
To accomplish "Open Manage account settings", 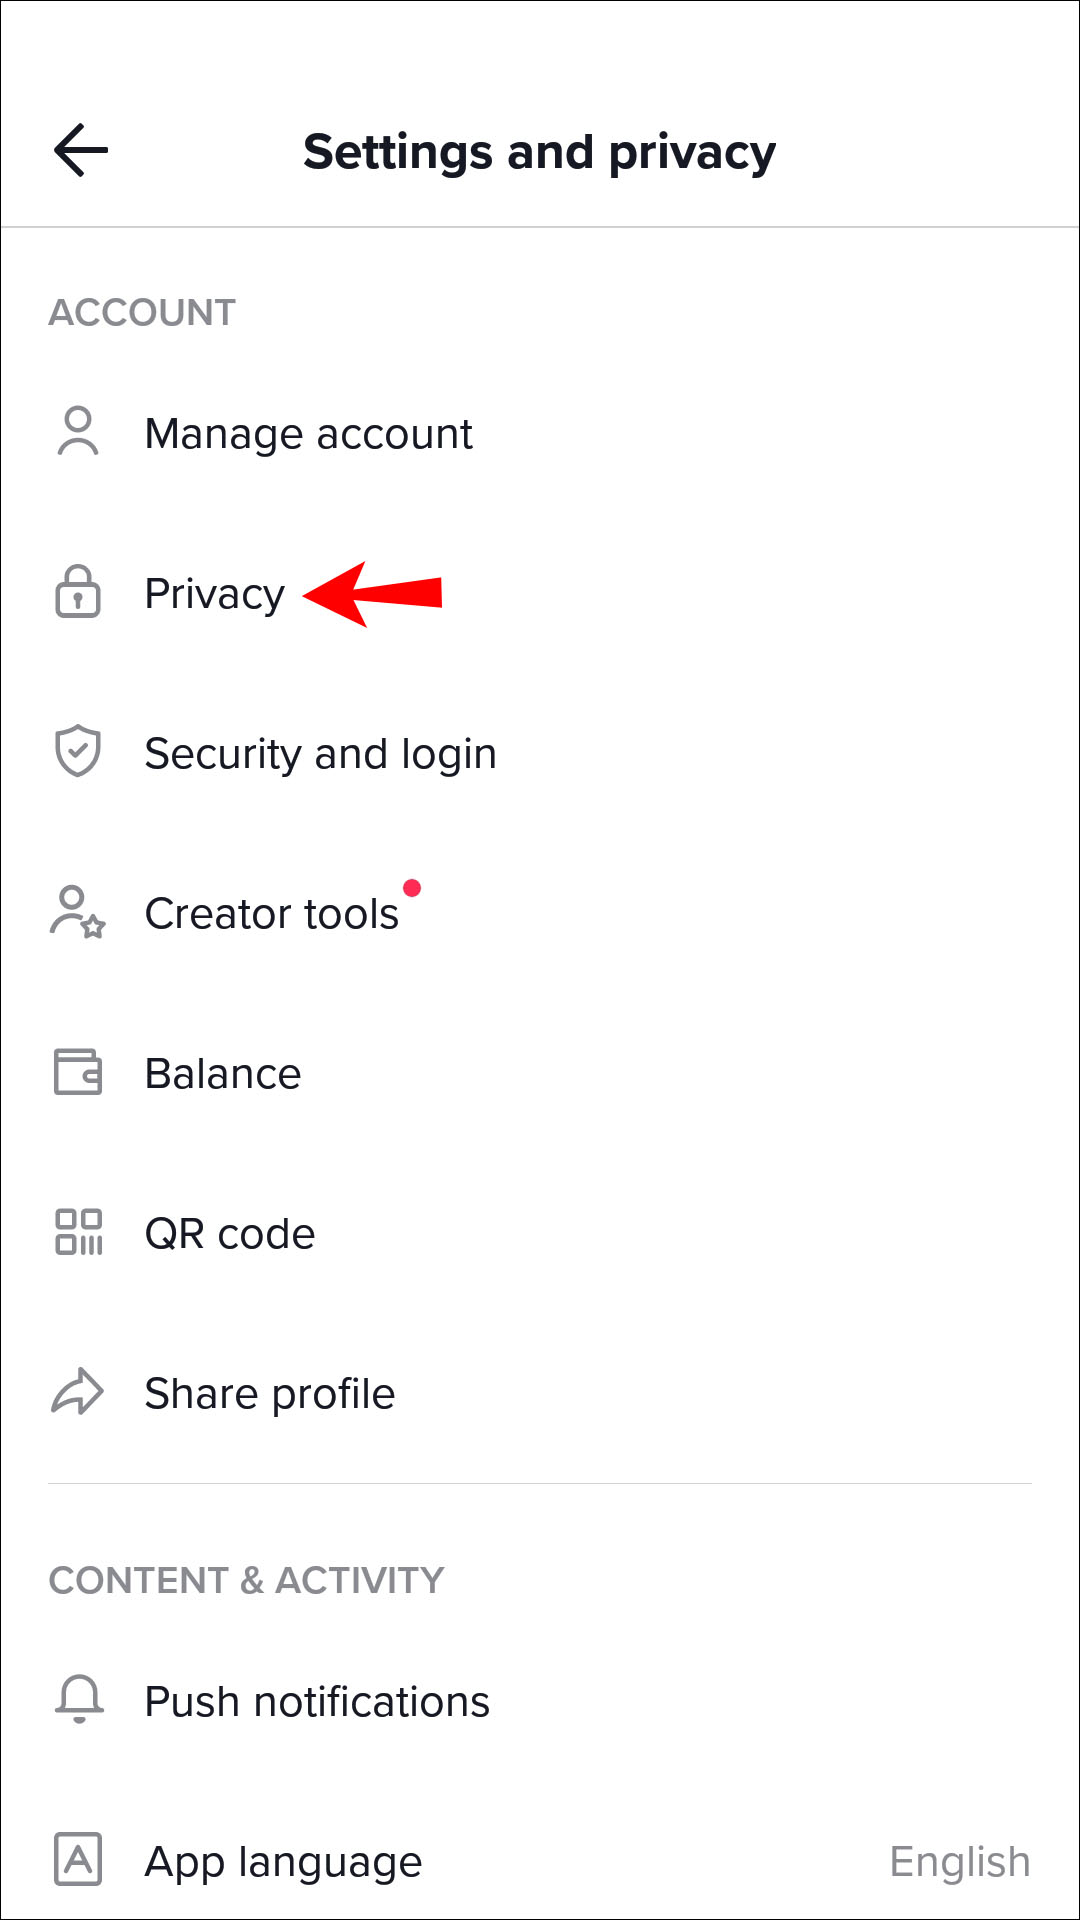I will click(x=308, y=434).
